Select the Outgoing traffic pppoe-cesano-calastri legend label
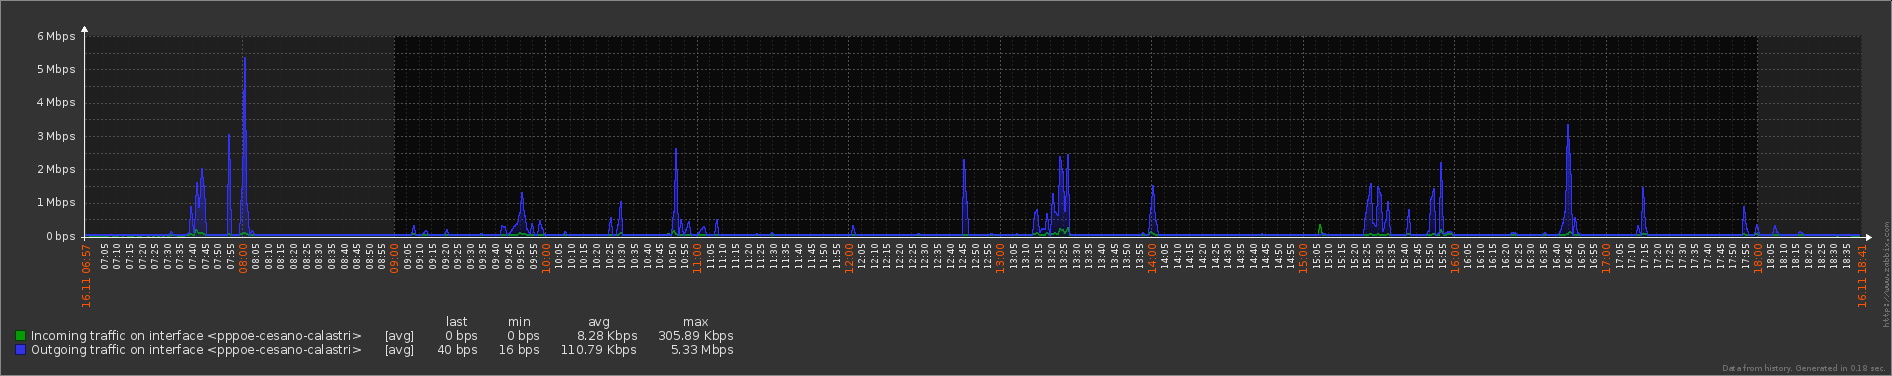Screen dimensions: 1892x376 (x=196, y=350)
